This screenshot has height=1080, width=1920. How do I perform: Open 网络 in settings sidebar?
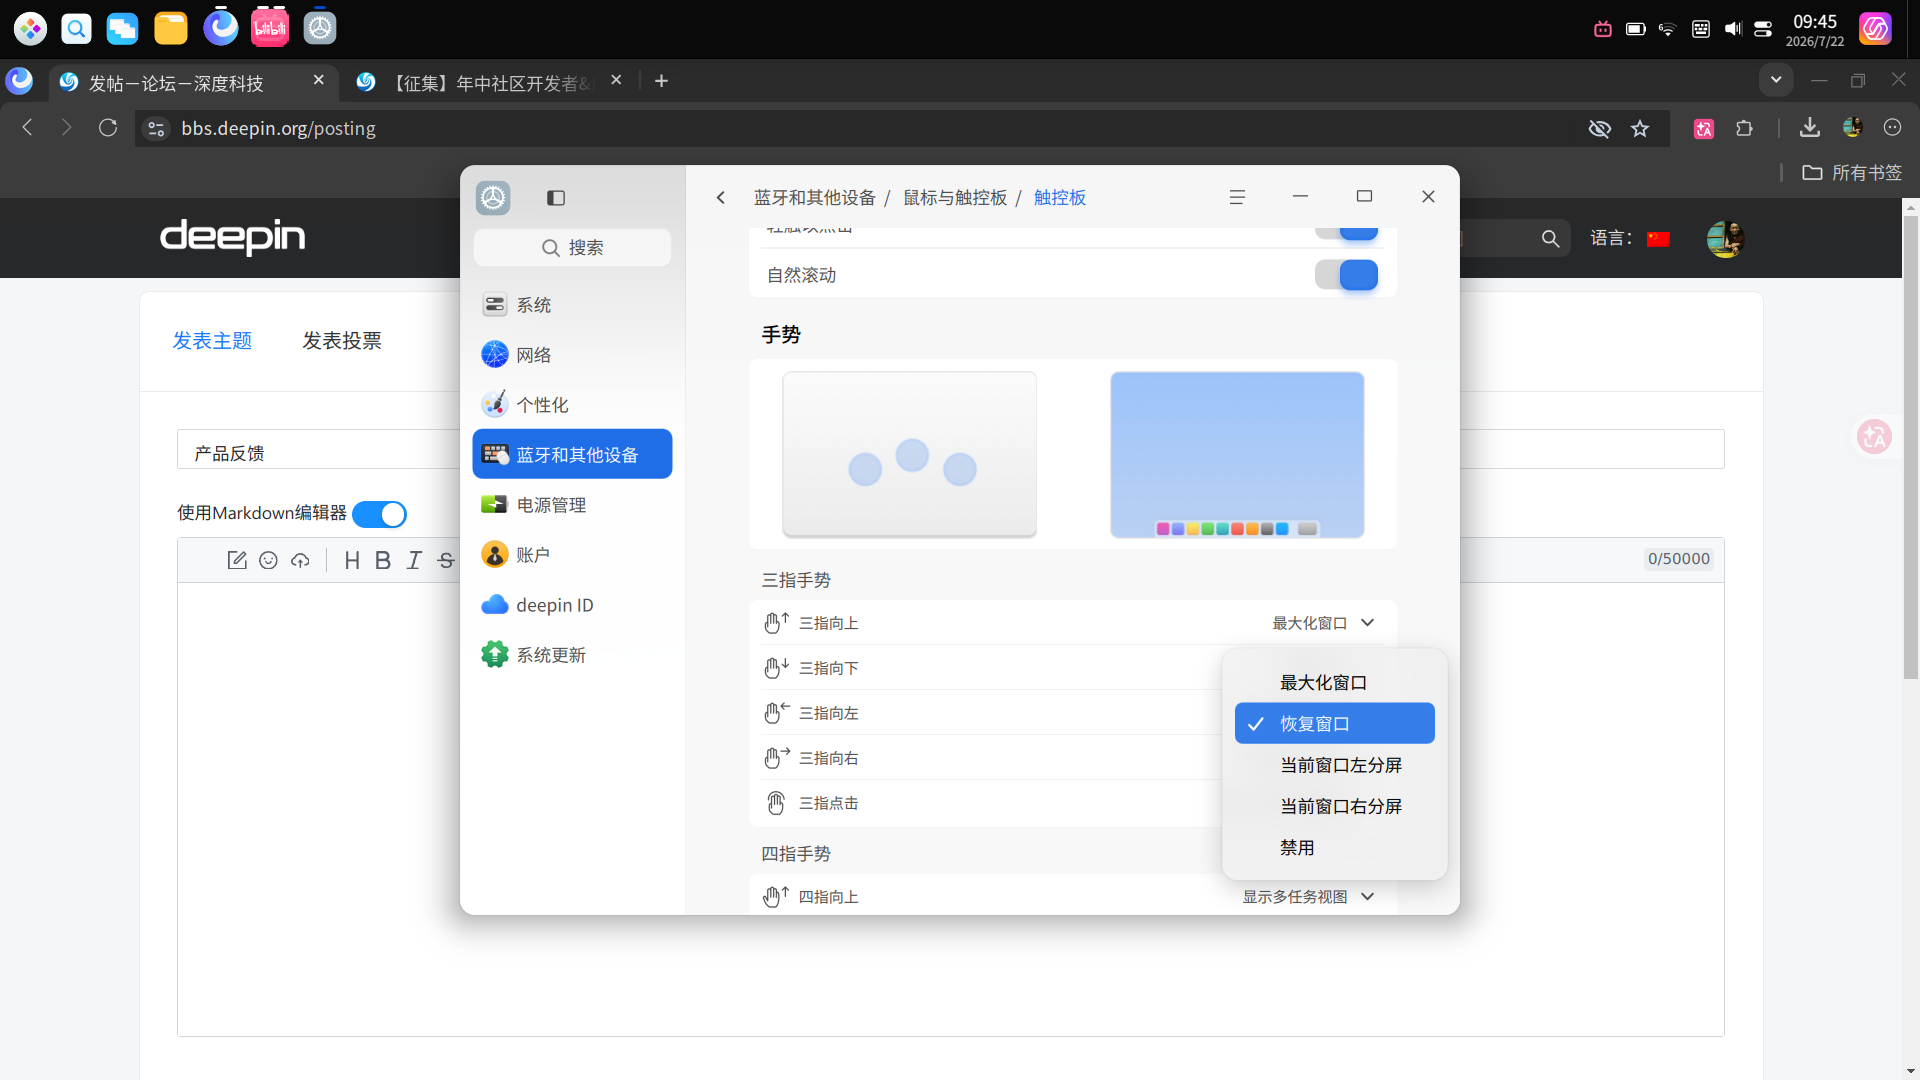[x=572, y=355]
